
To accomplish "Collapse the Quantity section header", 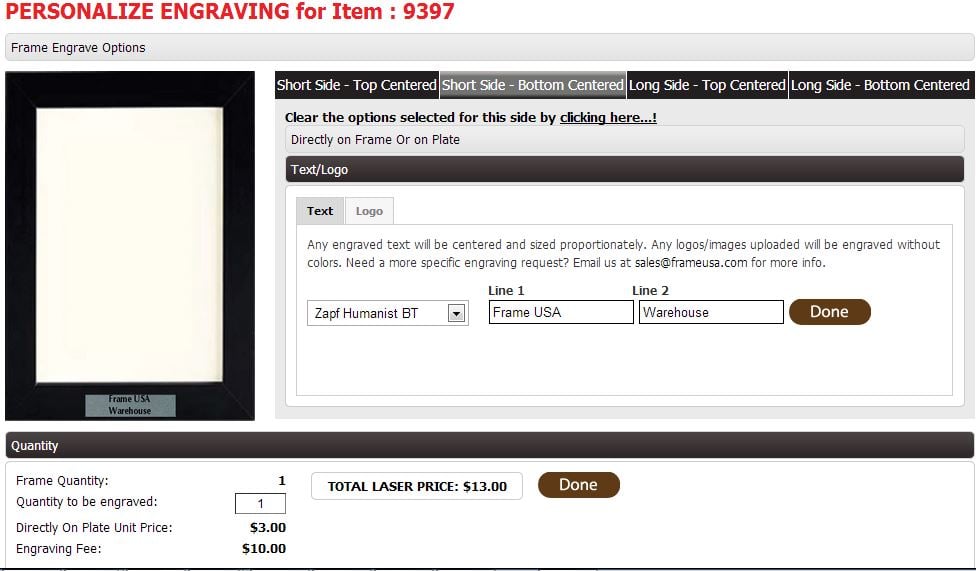I will (x=489, y=445).
